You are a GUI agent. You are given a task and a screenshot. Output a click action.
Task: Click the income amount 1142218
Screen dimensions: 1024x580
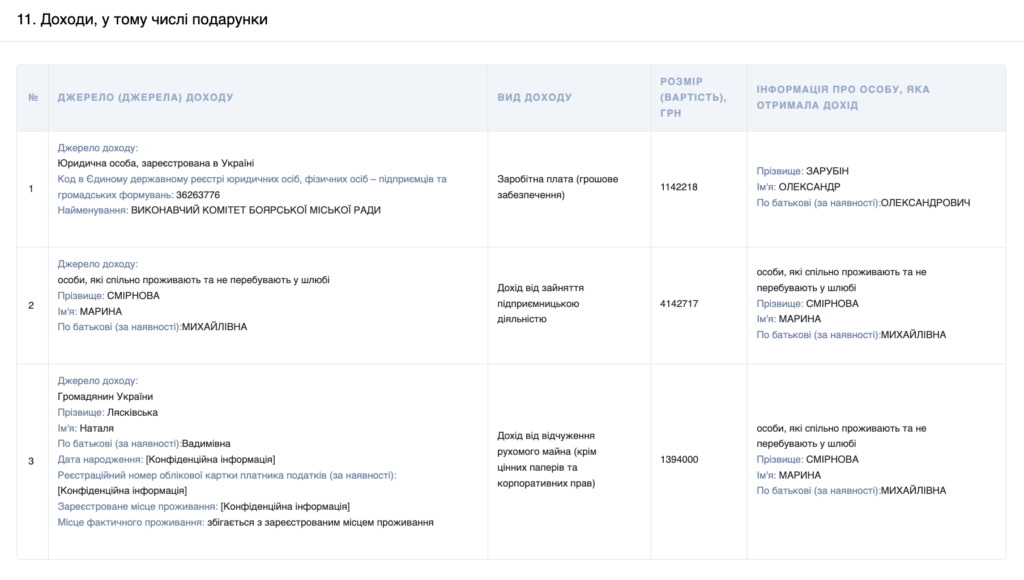679,187
